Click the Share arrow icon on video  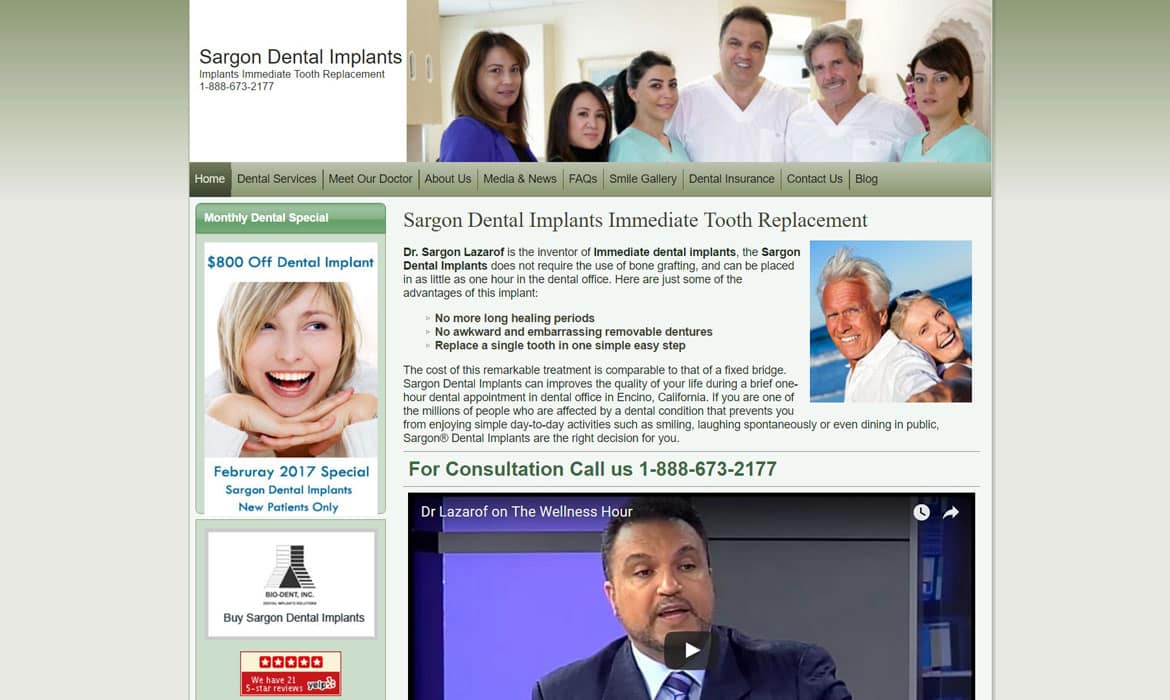coord(951,513)
